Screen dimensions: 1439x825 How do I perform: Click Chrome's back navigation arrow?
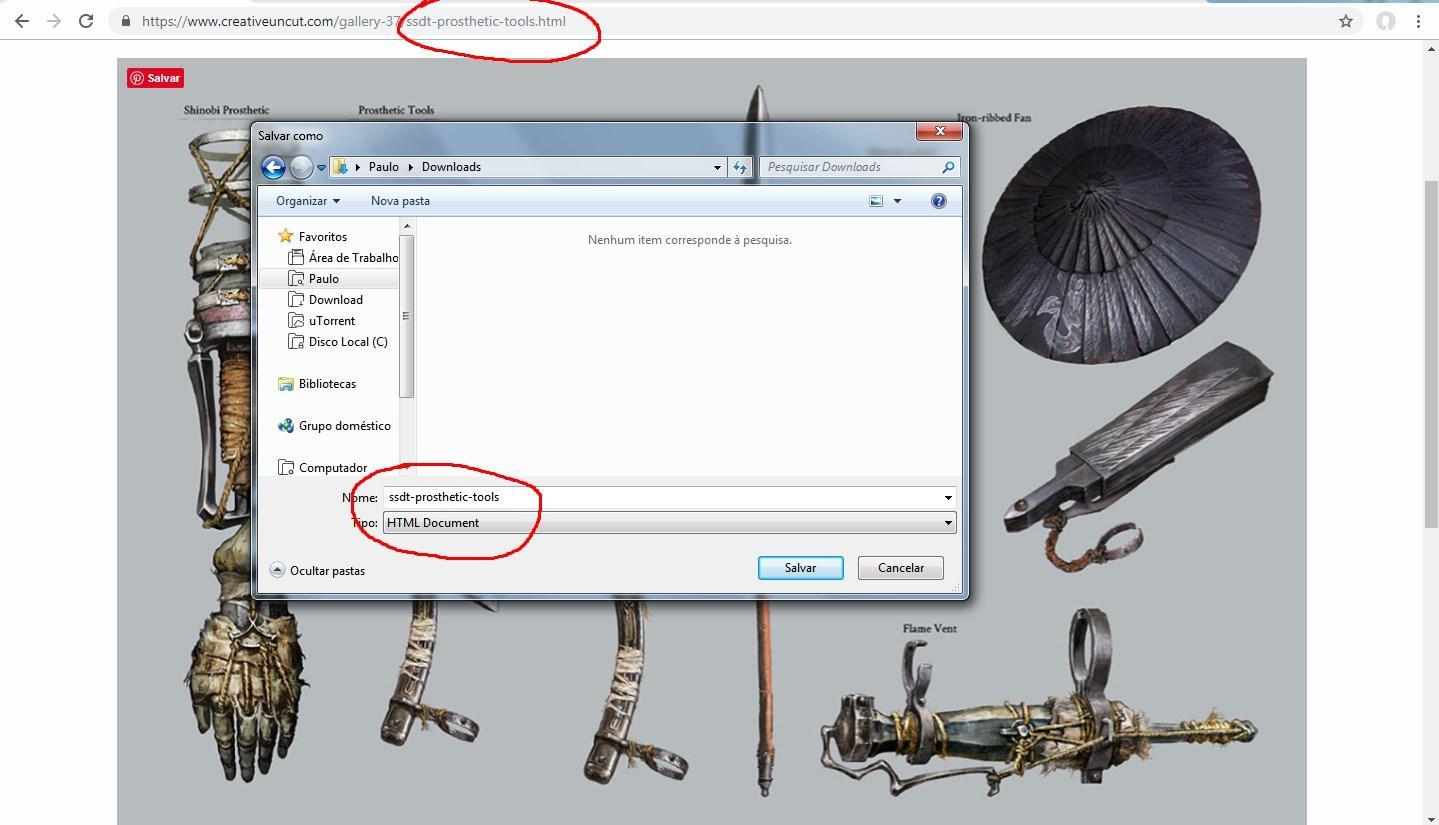pyautogui.click(x=22, y=21)
